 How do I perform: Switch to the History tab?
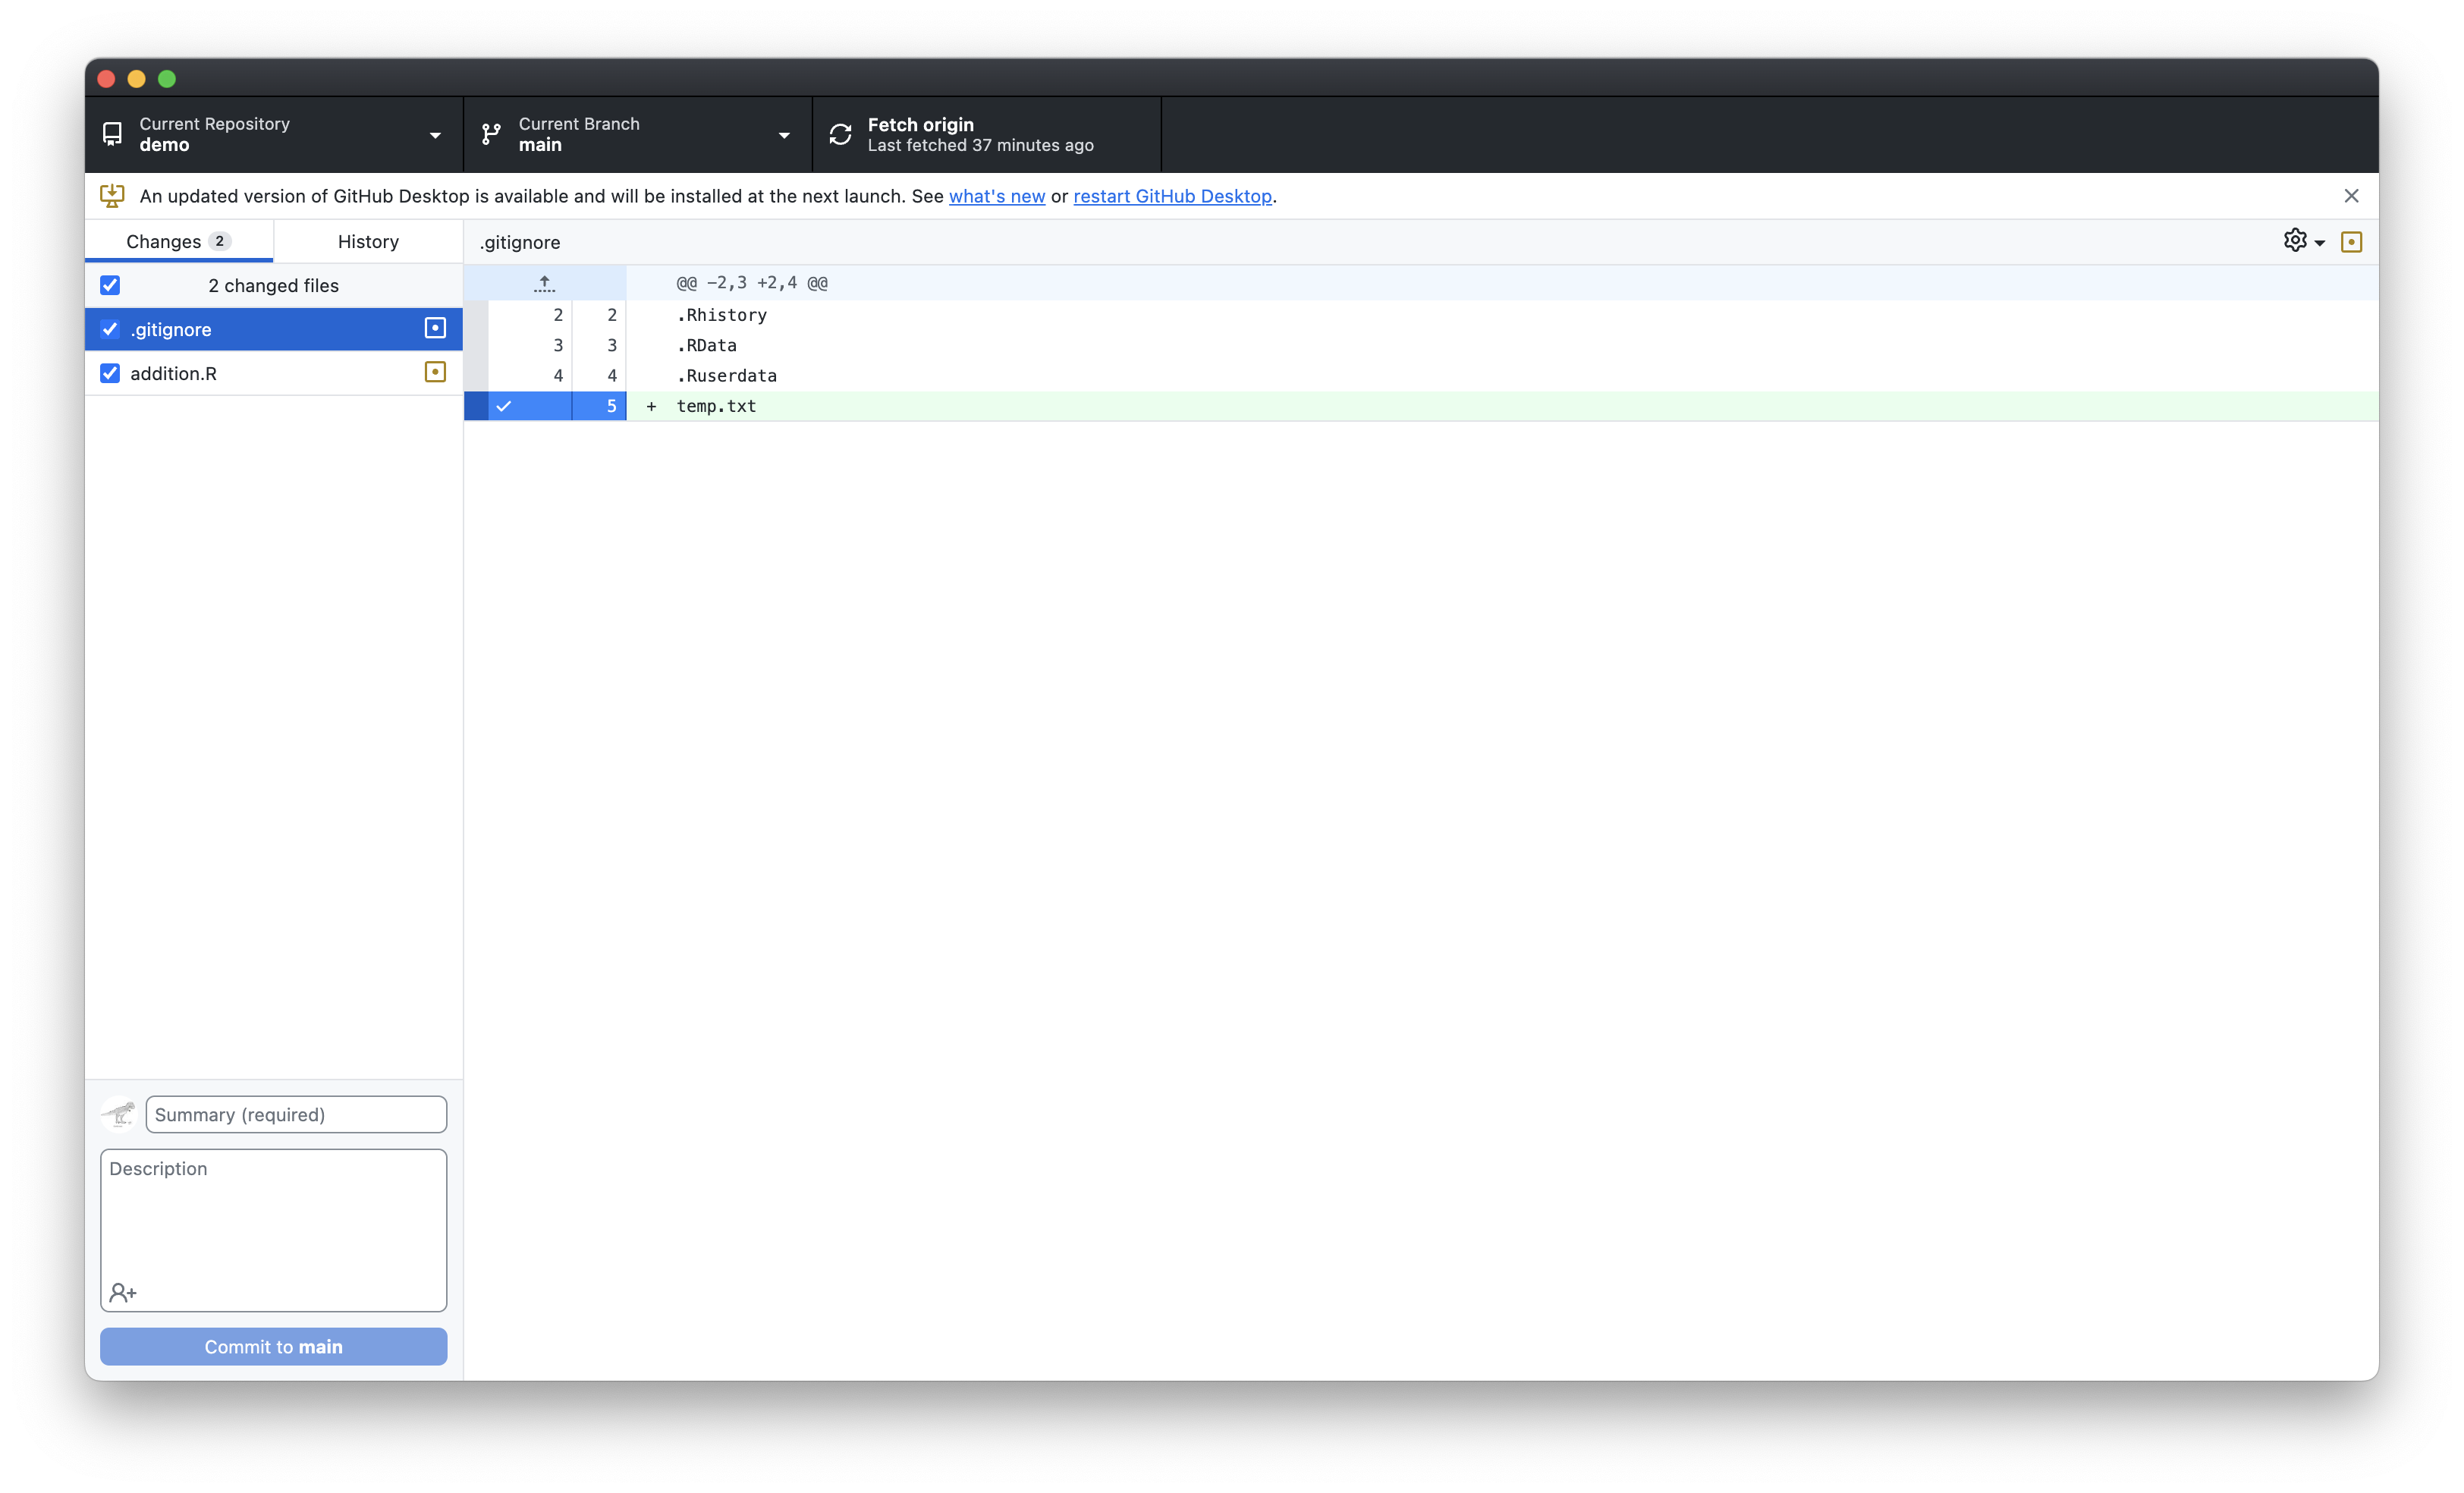tap(368, 241)
